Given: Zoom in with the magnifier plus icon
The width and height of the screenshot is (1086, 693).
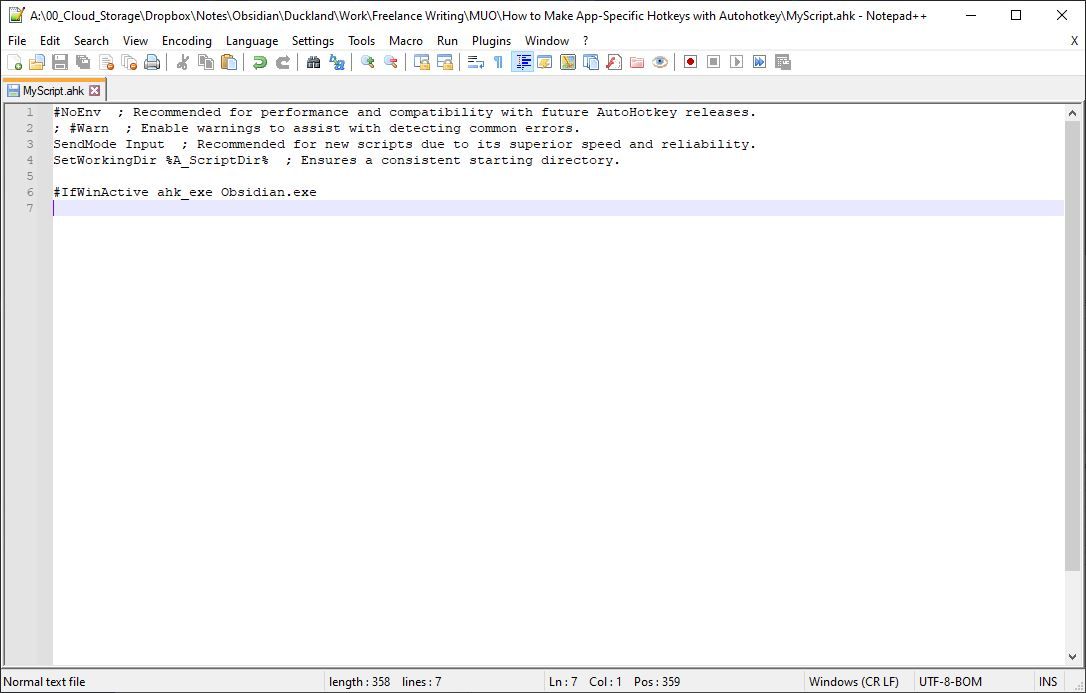Looking at the screenshot, I should [368, 62].
